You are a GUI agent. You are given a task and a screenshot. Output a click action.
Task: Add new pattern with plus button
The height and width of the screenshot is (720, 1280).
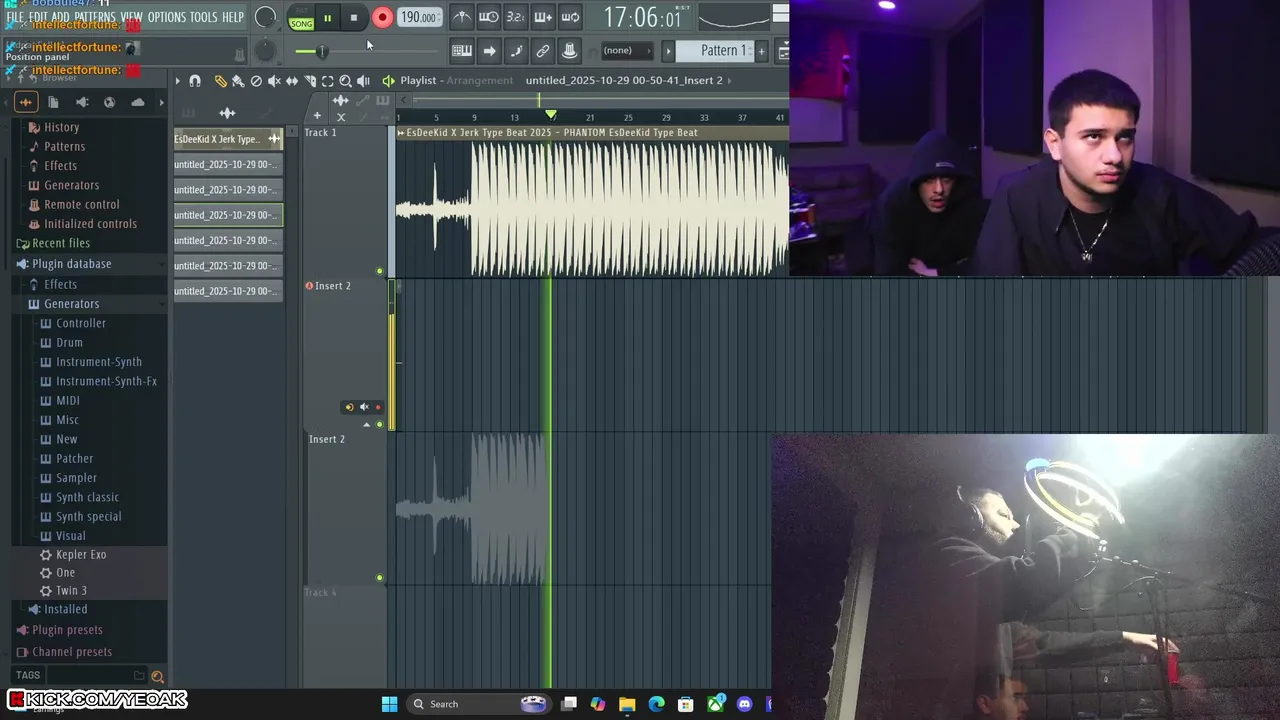click(762, 51)
